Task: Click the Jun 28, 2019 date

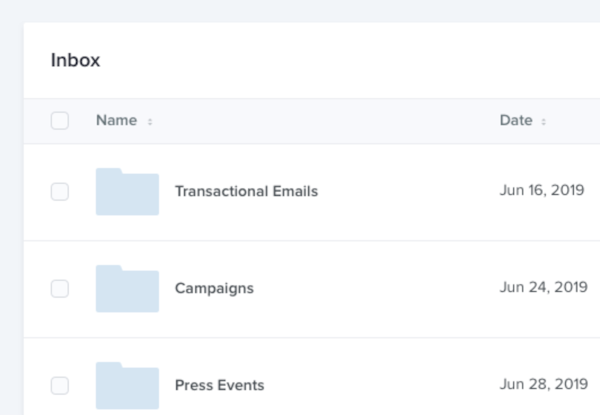Action: pyautogui.click(x=543, y=384)
